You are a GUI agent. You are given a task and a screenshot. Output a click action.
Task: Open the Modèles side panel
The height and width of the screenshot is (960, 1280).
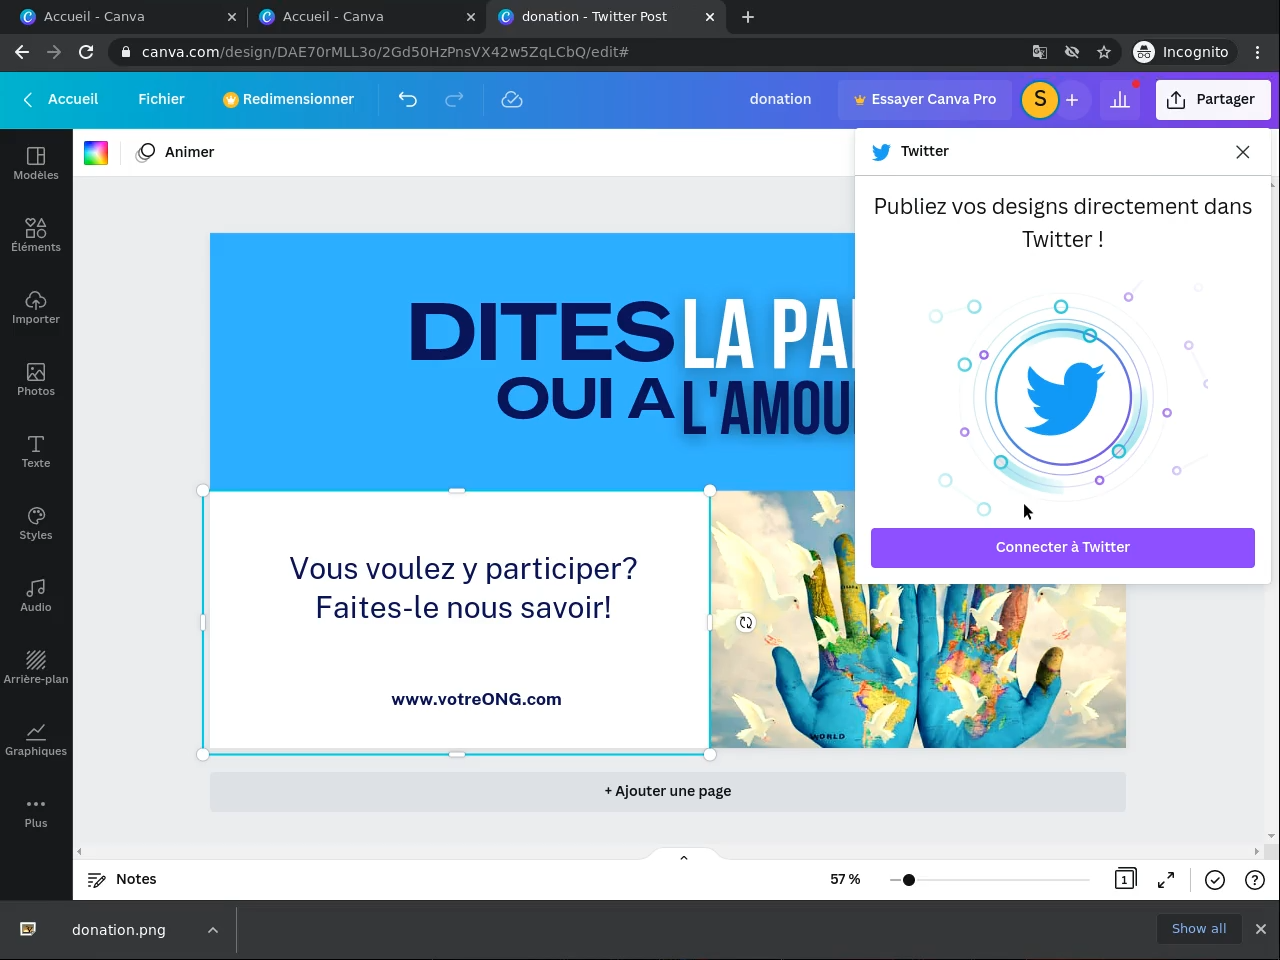(x=36, y=163)
